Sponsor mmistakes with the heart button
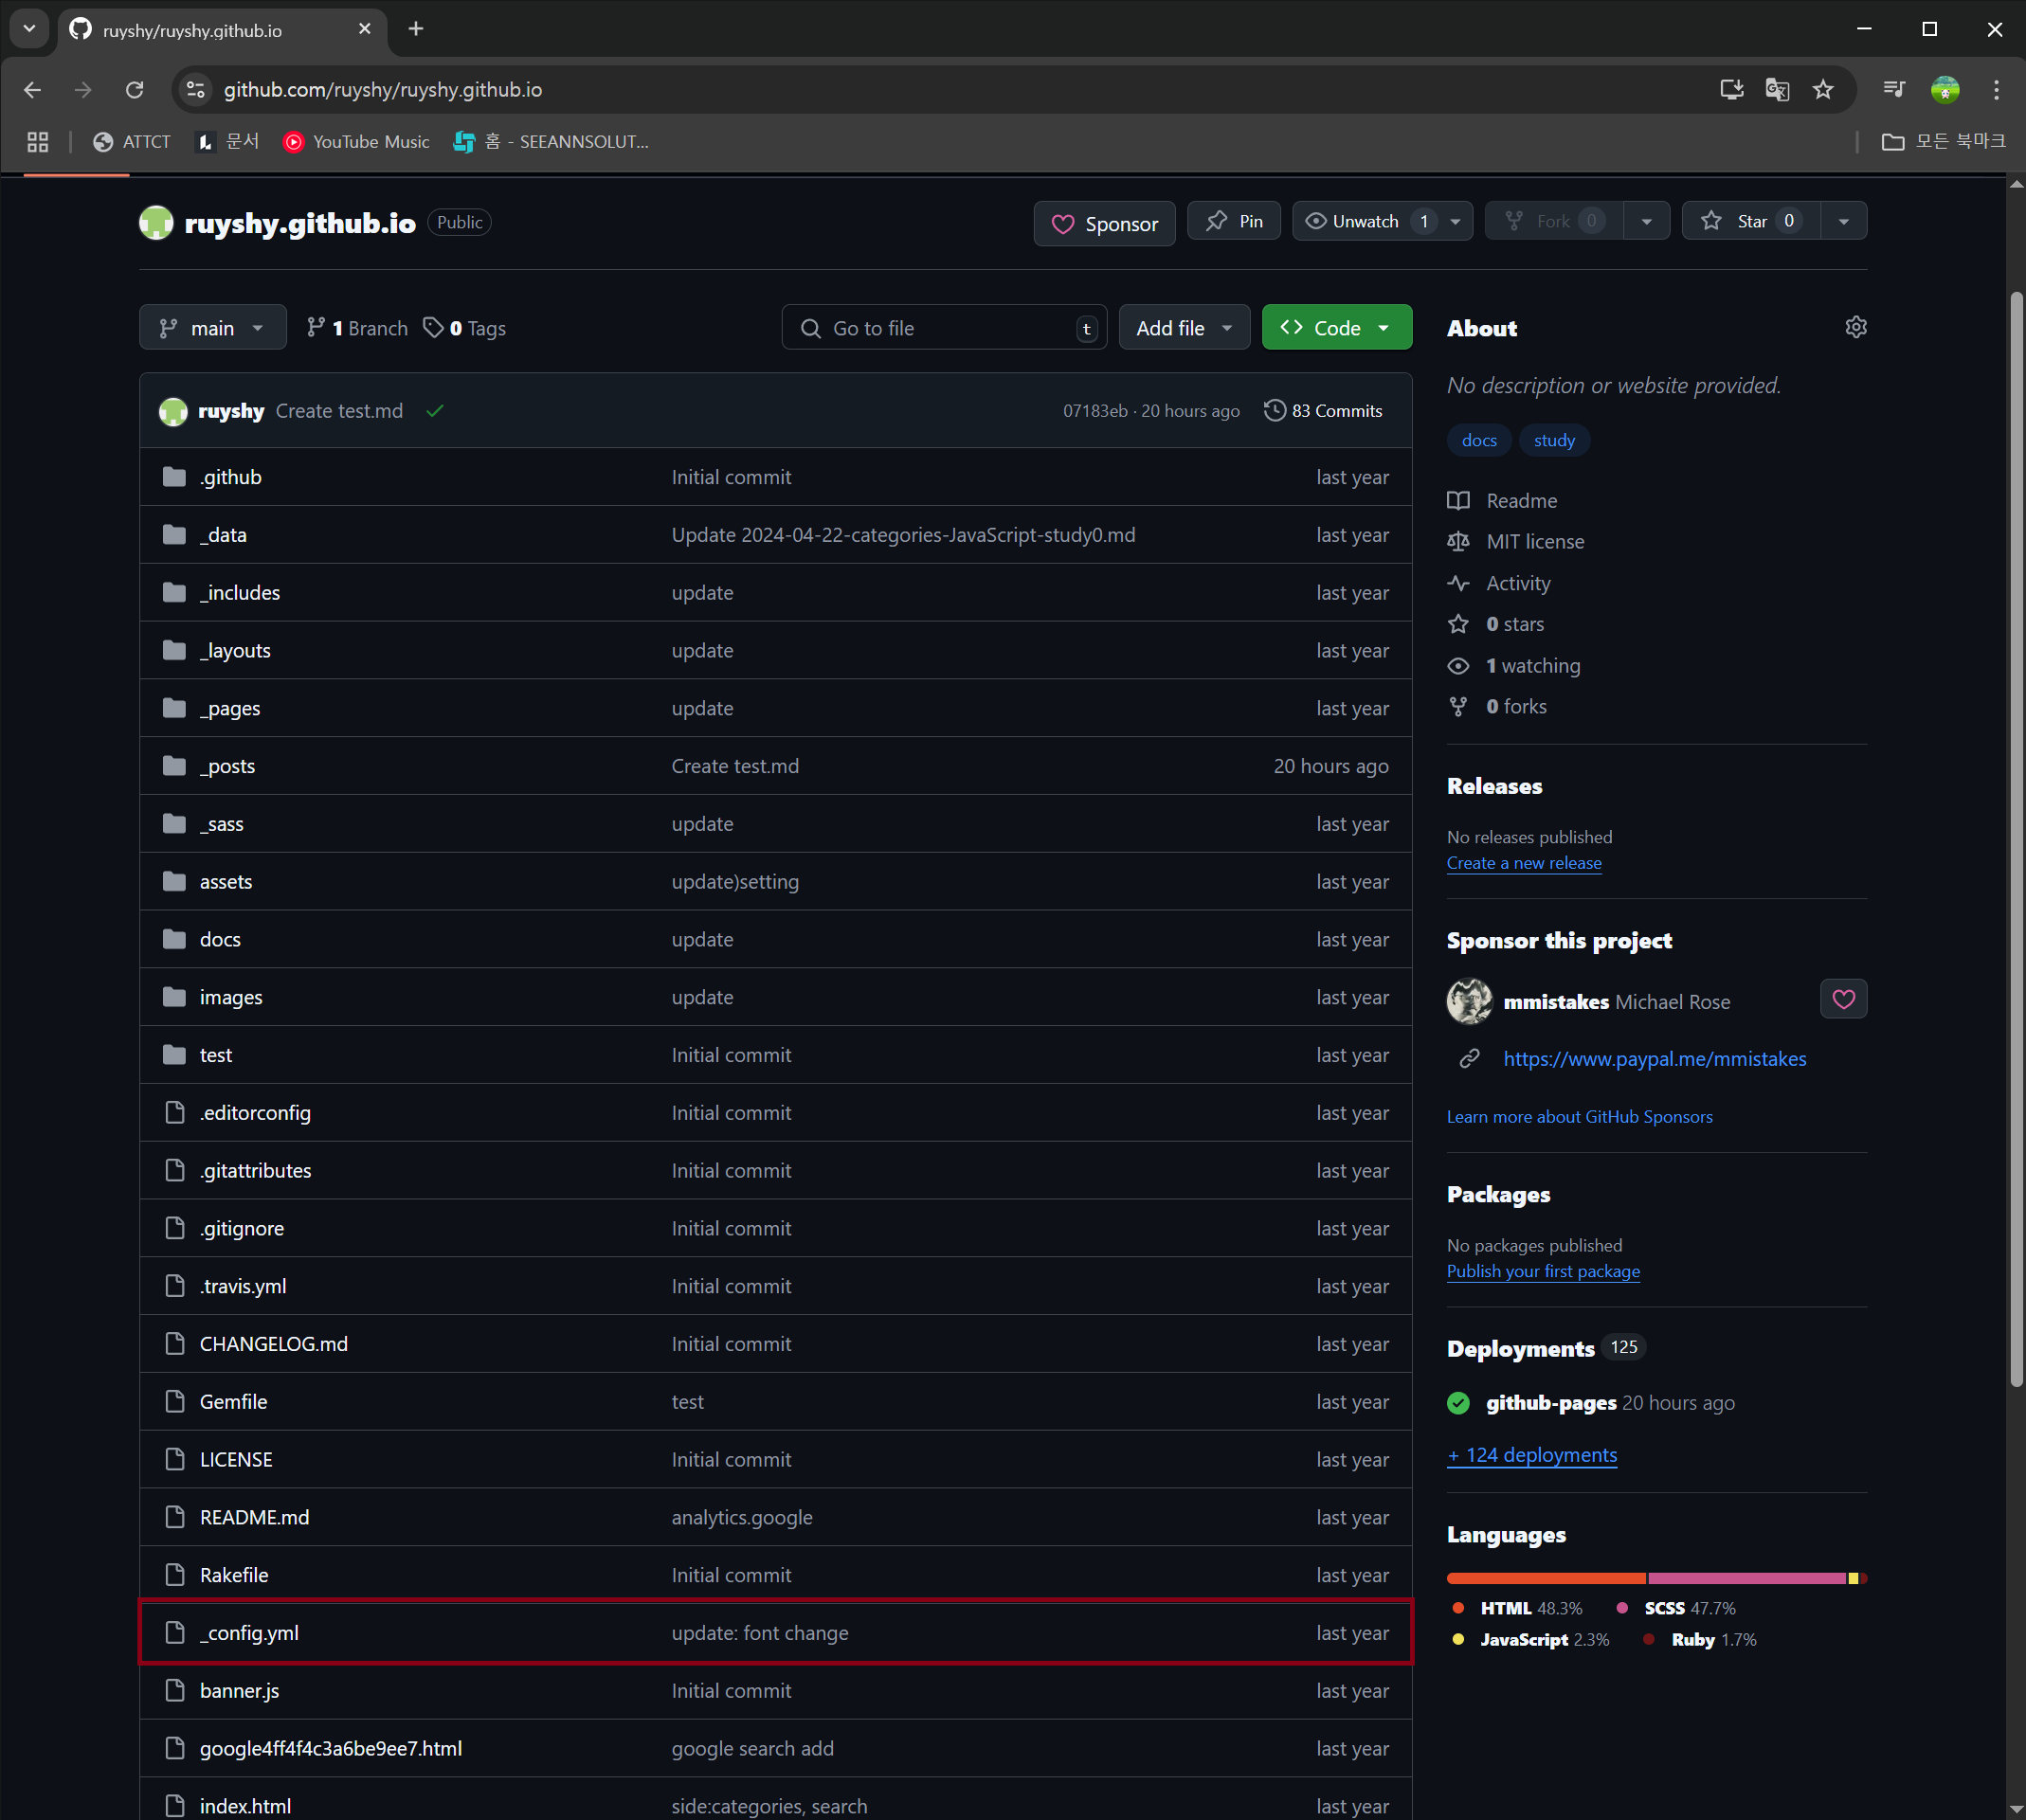 1843,999
